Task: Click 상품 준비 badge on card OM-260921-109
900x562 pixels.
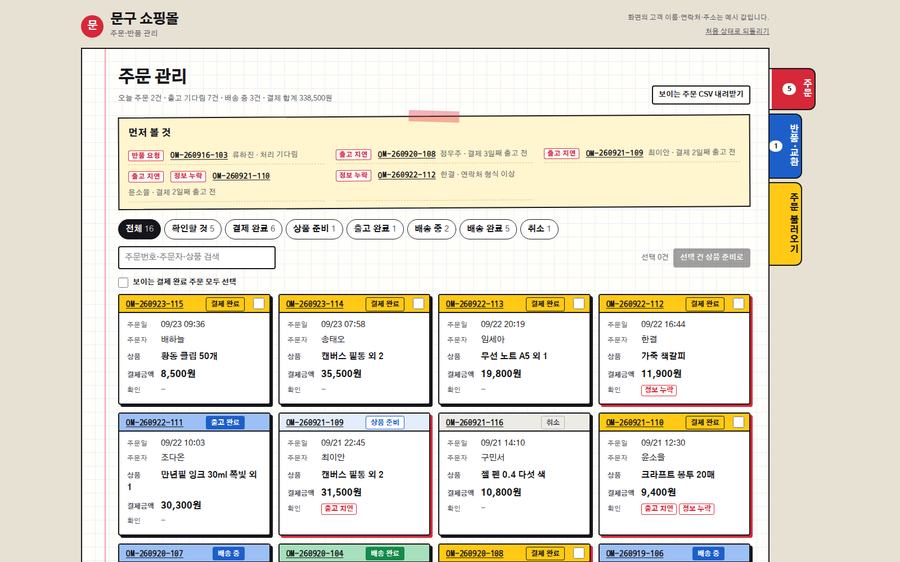Action: click(385, 423)
